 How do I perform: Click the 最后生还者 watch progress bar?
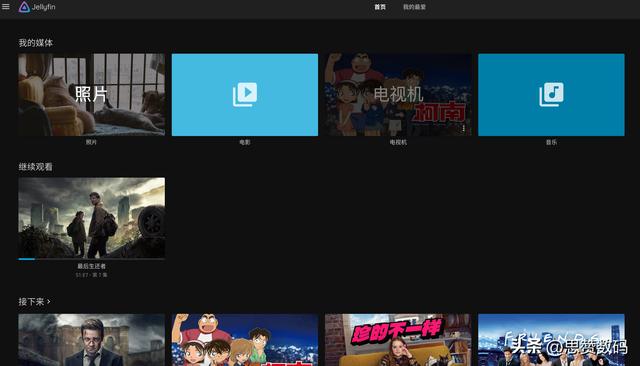tap(91, 259)
